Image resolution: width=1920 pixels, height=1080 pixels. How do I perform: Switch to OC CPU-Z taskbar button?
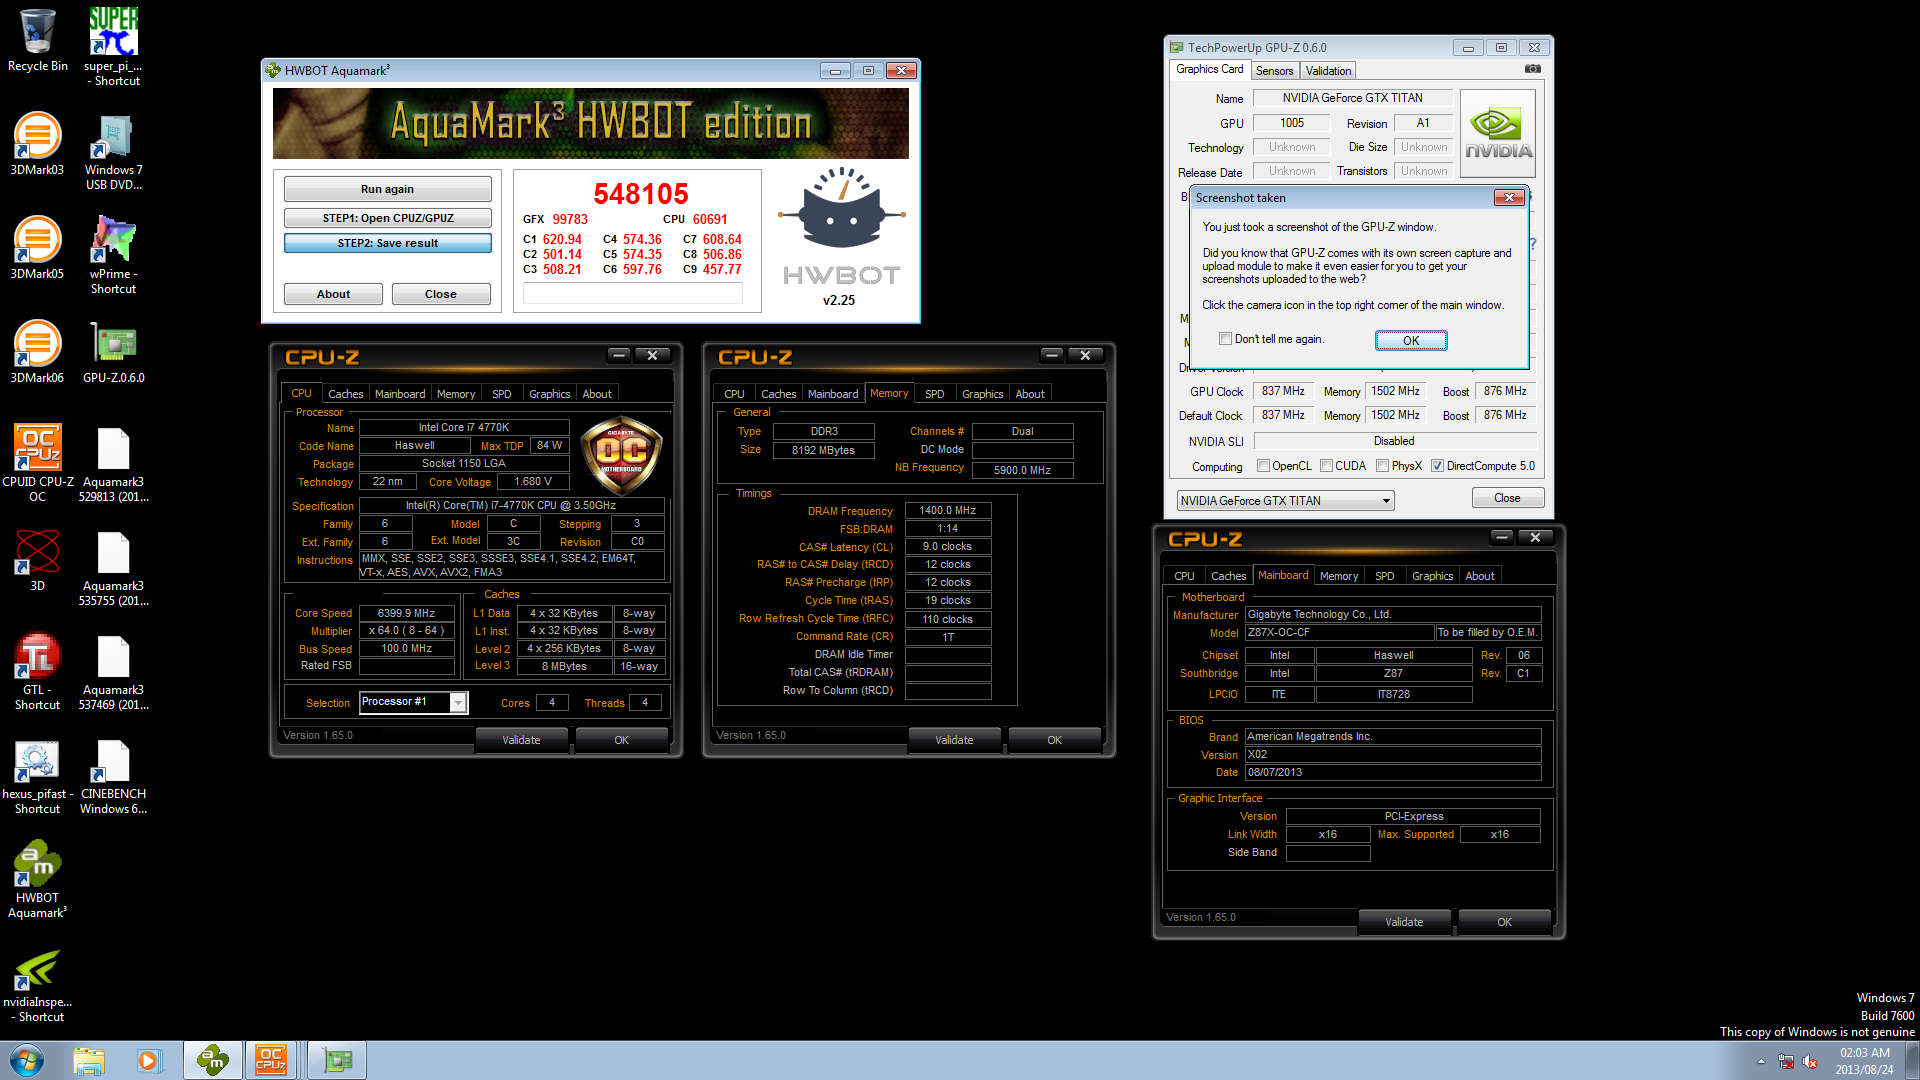(x=271, y=1060)
